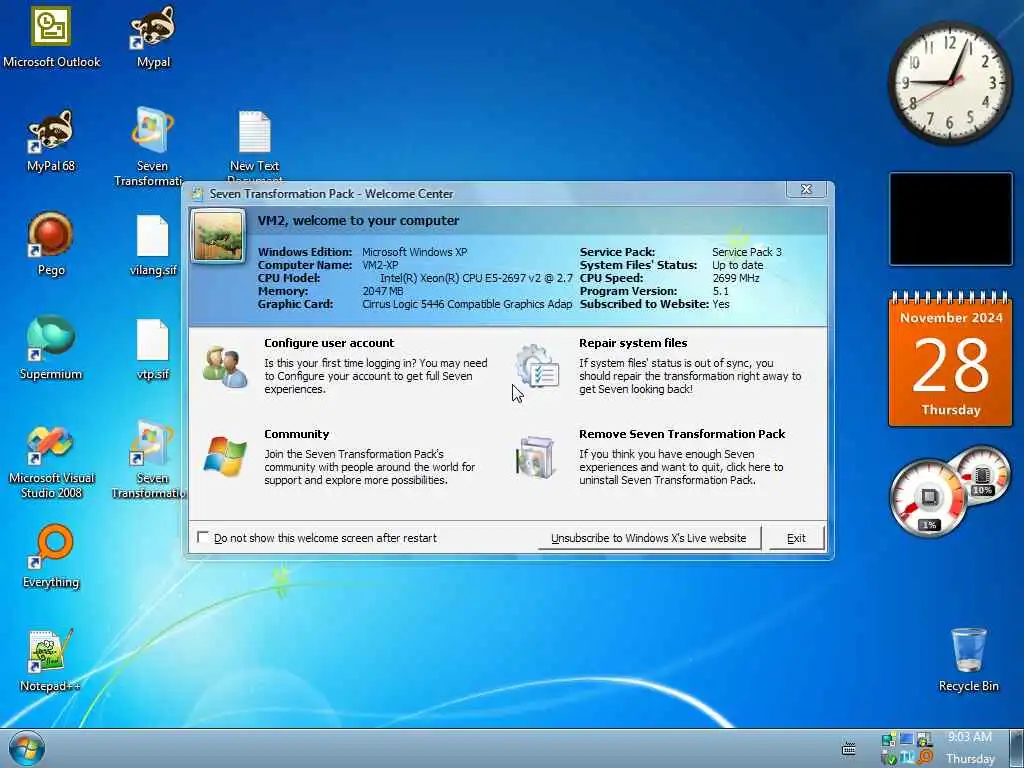Click the green checkmark shield tray icon
Image resolution: width=1024 pixels, height=768 pixels.
tap(889, 758)
